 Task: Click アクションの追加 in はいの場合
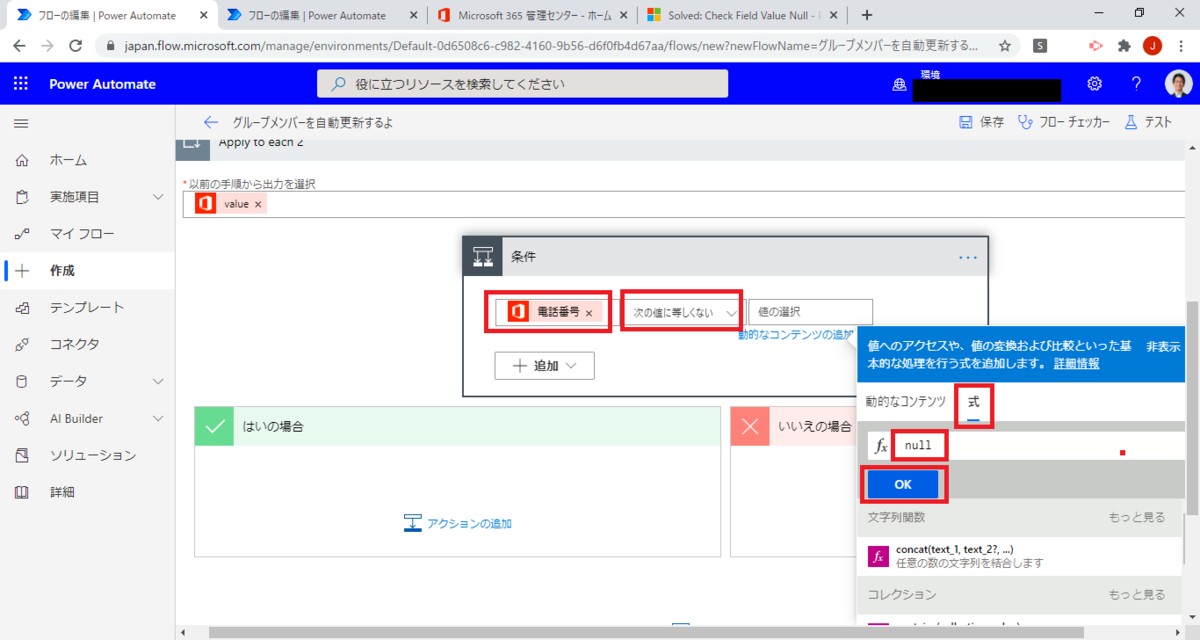458,524
